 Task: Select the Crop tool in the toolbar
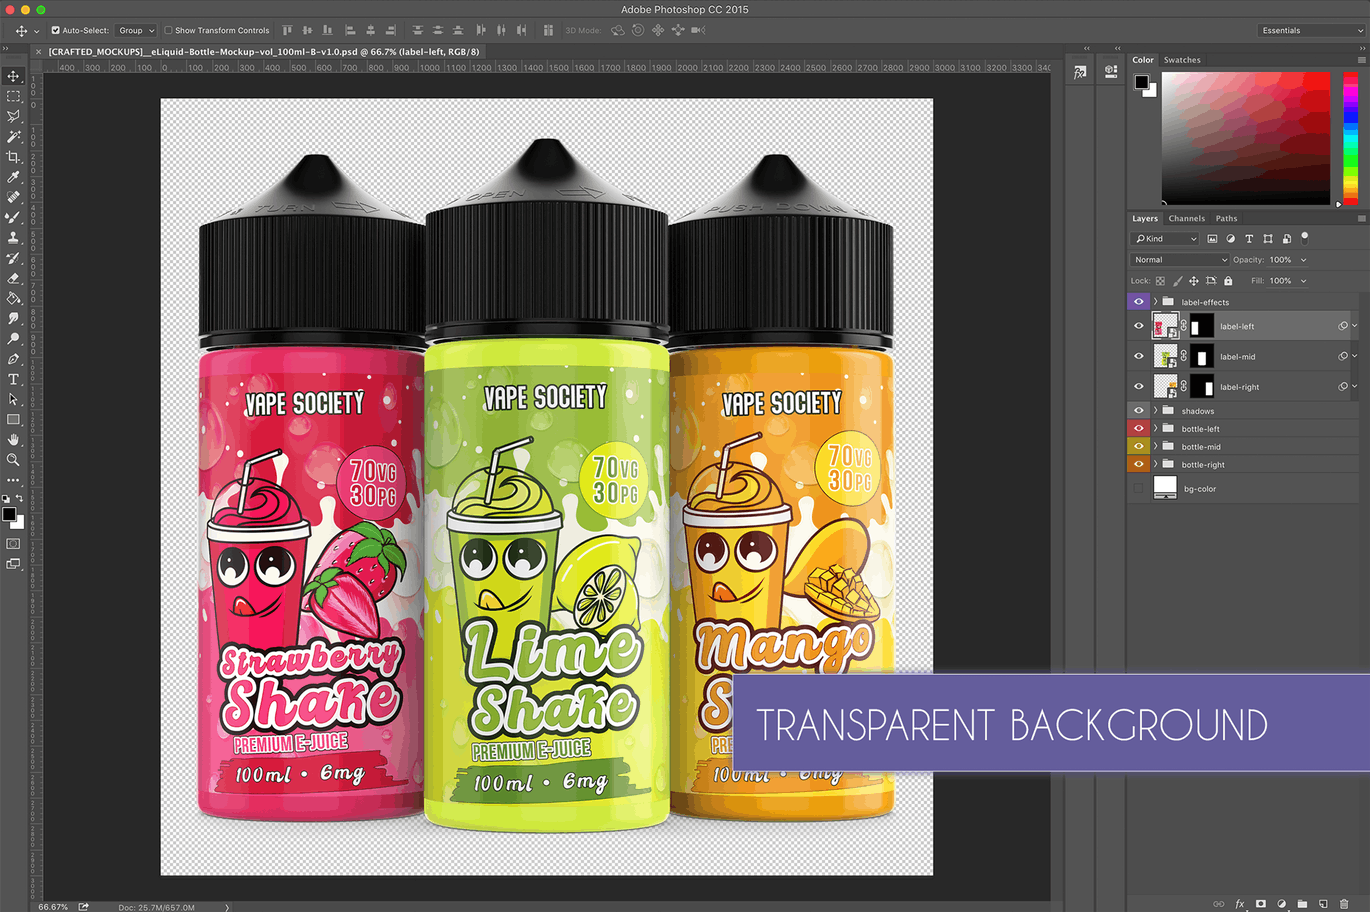pos(13,156)
